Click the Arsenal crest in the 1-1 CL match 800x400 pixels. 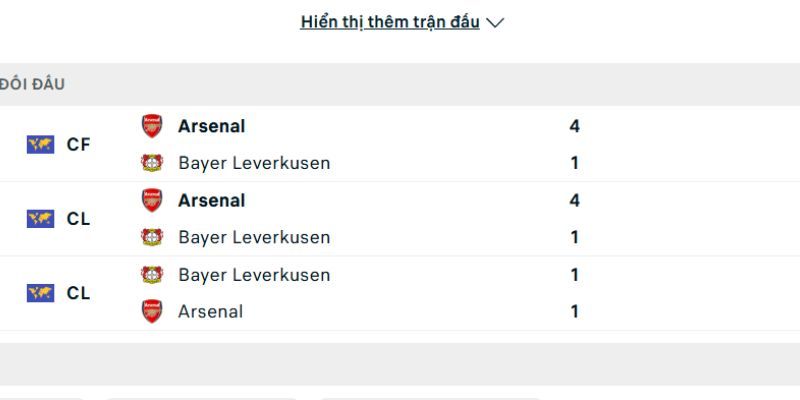pos(151,311)
